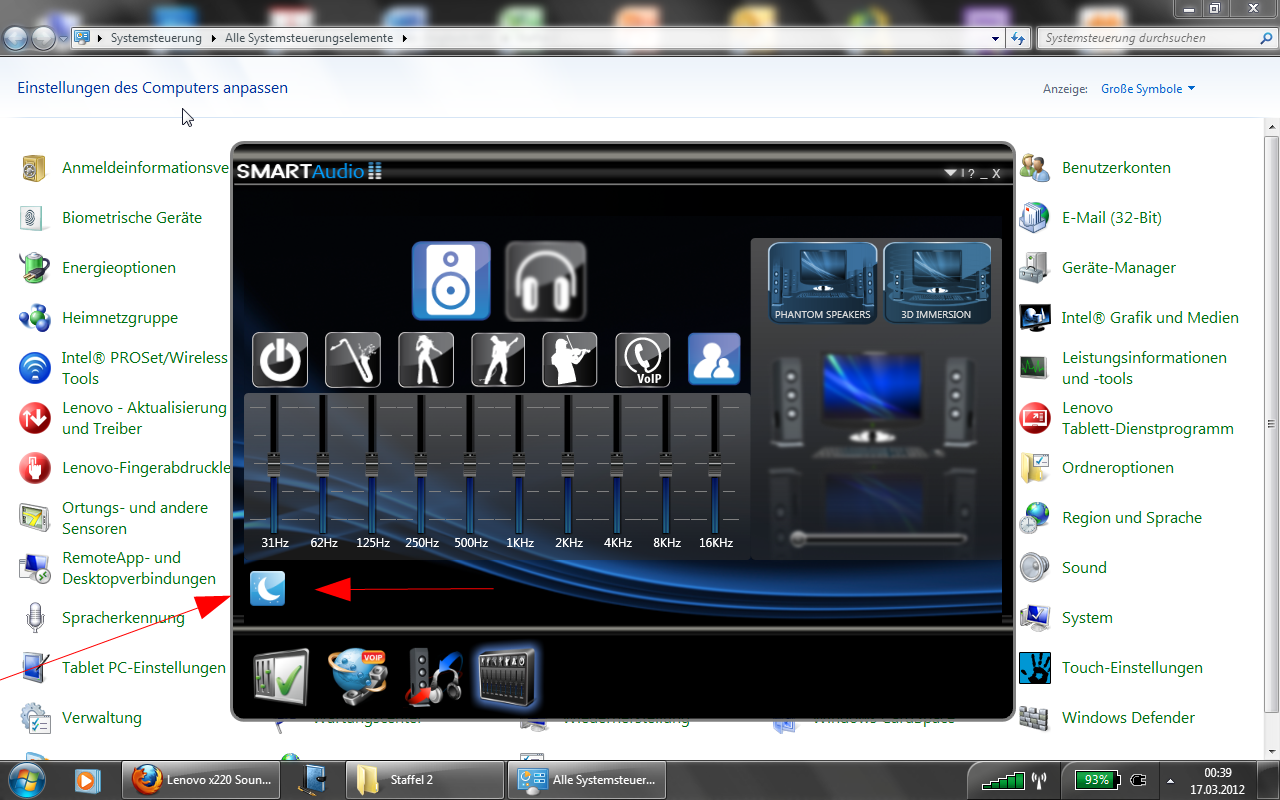This screenshot has height=800, width=1280.
Task: Choose the guitarist rock preset
Action: (x=498, y=360)
